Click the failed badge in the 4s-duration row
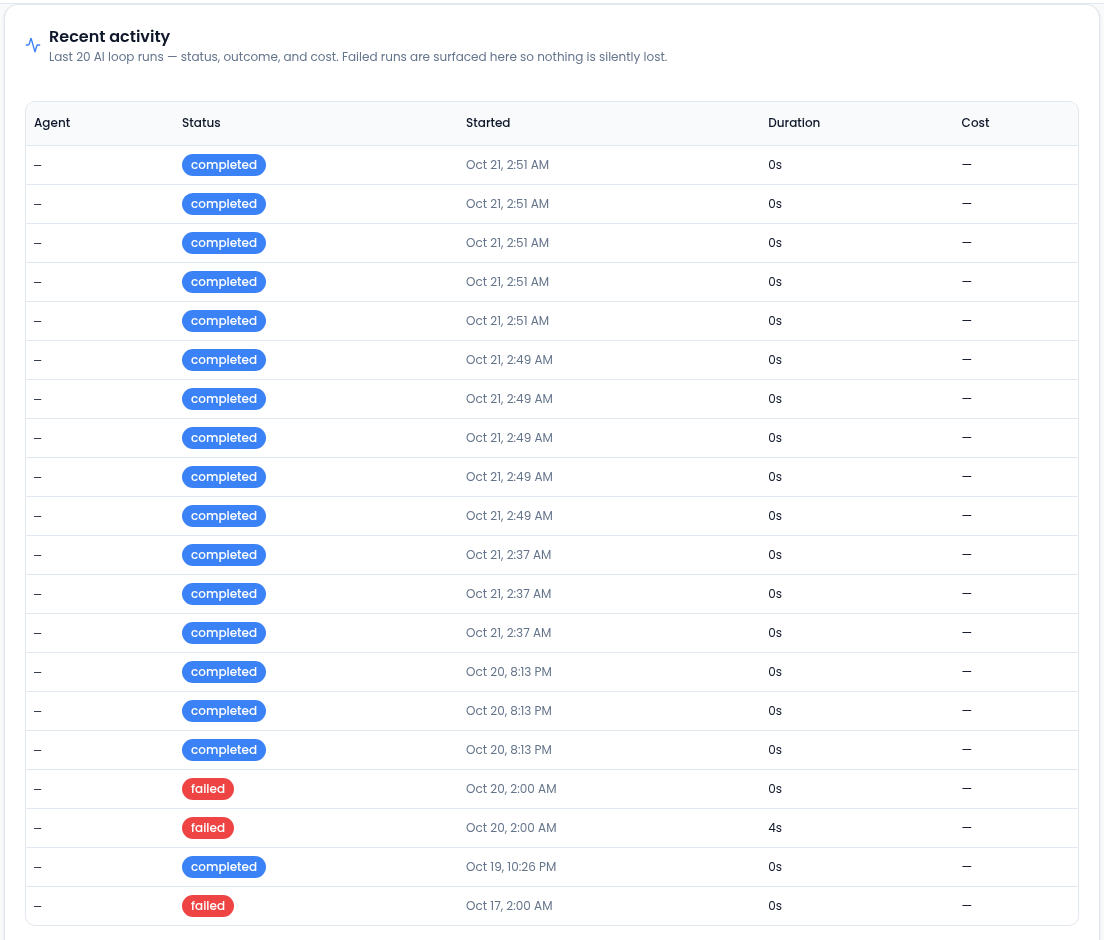The width and height of the screenshot is (1104, 940). [x=208, y=828]
